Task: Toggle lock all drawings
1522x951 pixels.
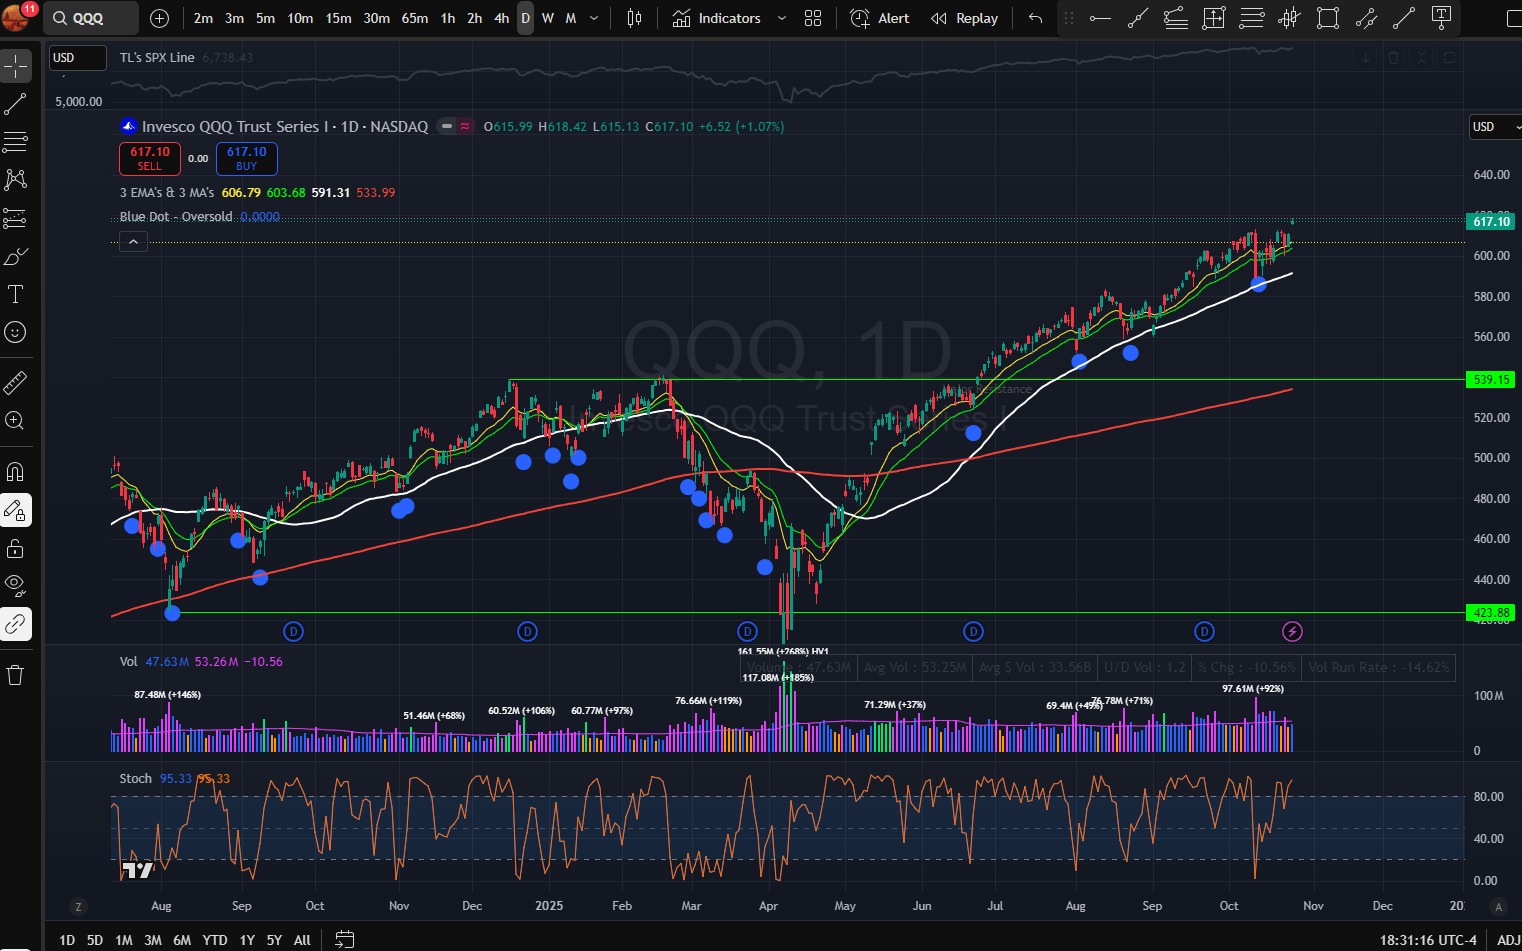Action: (16, 548)
